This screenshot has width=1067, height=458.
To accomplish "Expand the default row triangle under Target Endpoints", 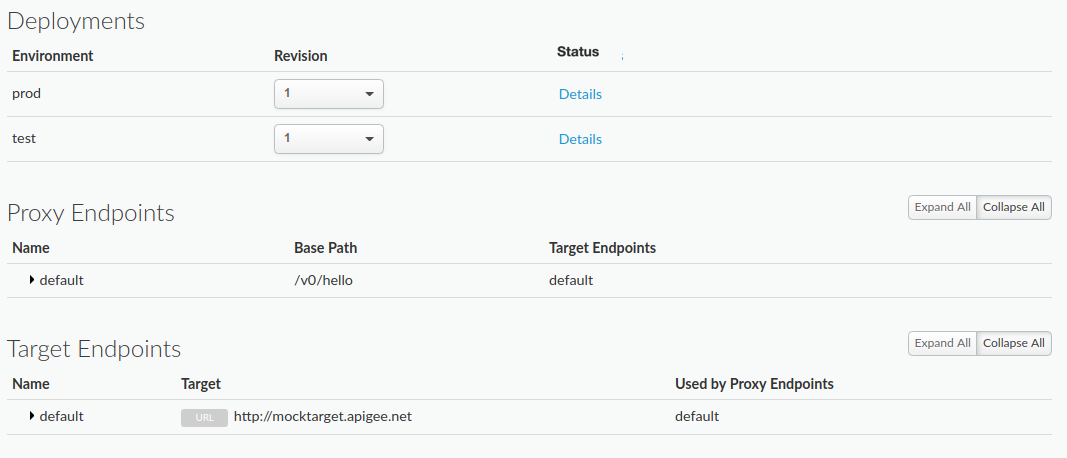I will point(32,416).
